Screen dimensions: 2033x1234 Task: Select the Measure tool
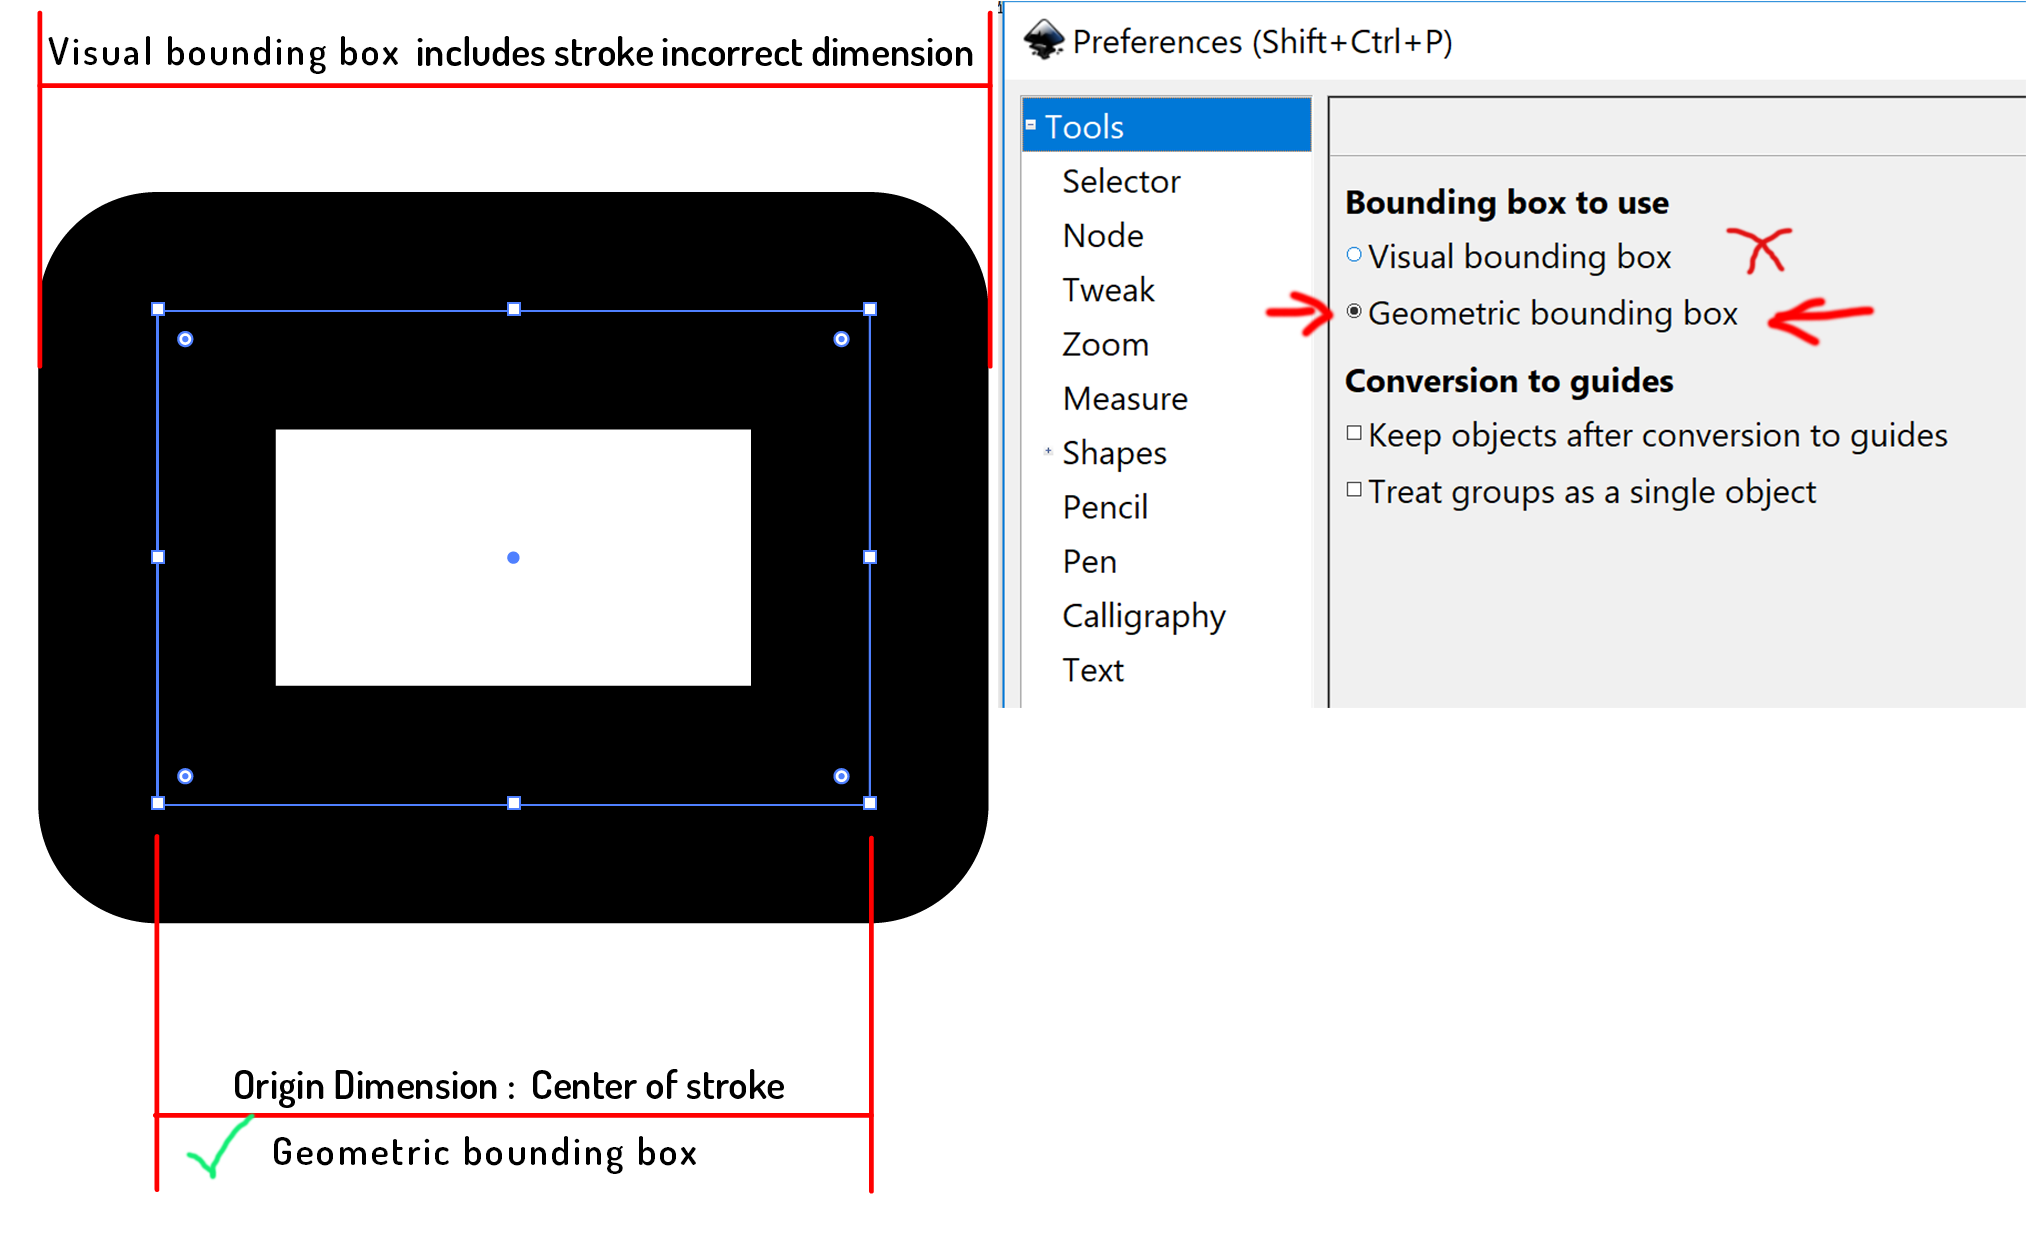pyautogui.click(x=1125, y=401)
